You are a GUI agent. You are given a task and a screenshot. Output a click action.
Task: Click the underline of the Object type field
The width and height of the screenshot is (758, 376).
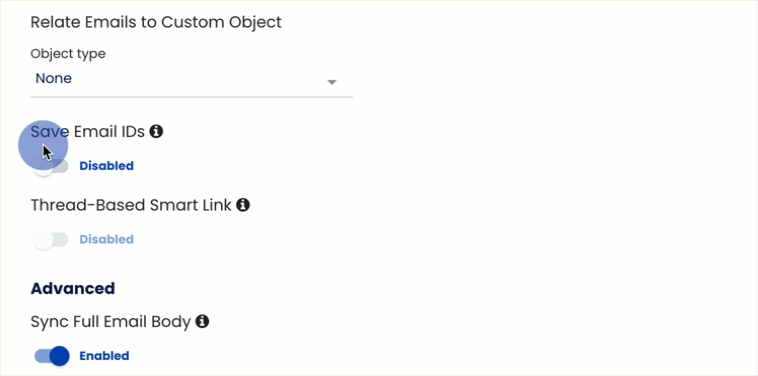(x=191, y=97)
